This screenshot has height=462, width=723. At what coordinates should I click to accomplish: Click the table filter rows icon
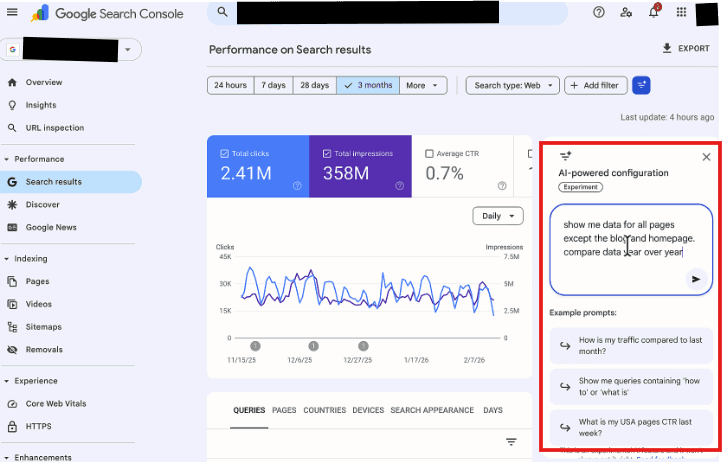click(x=511, y=442)
